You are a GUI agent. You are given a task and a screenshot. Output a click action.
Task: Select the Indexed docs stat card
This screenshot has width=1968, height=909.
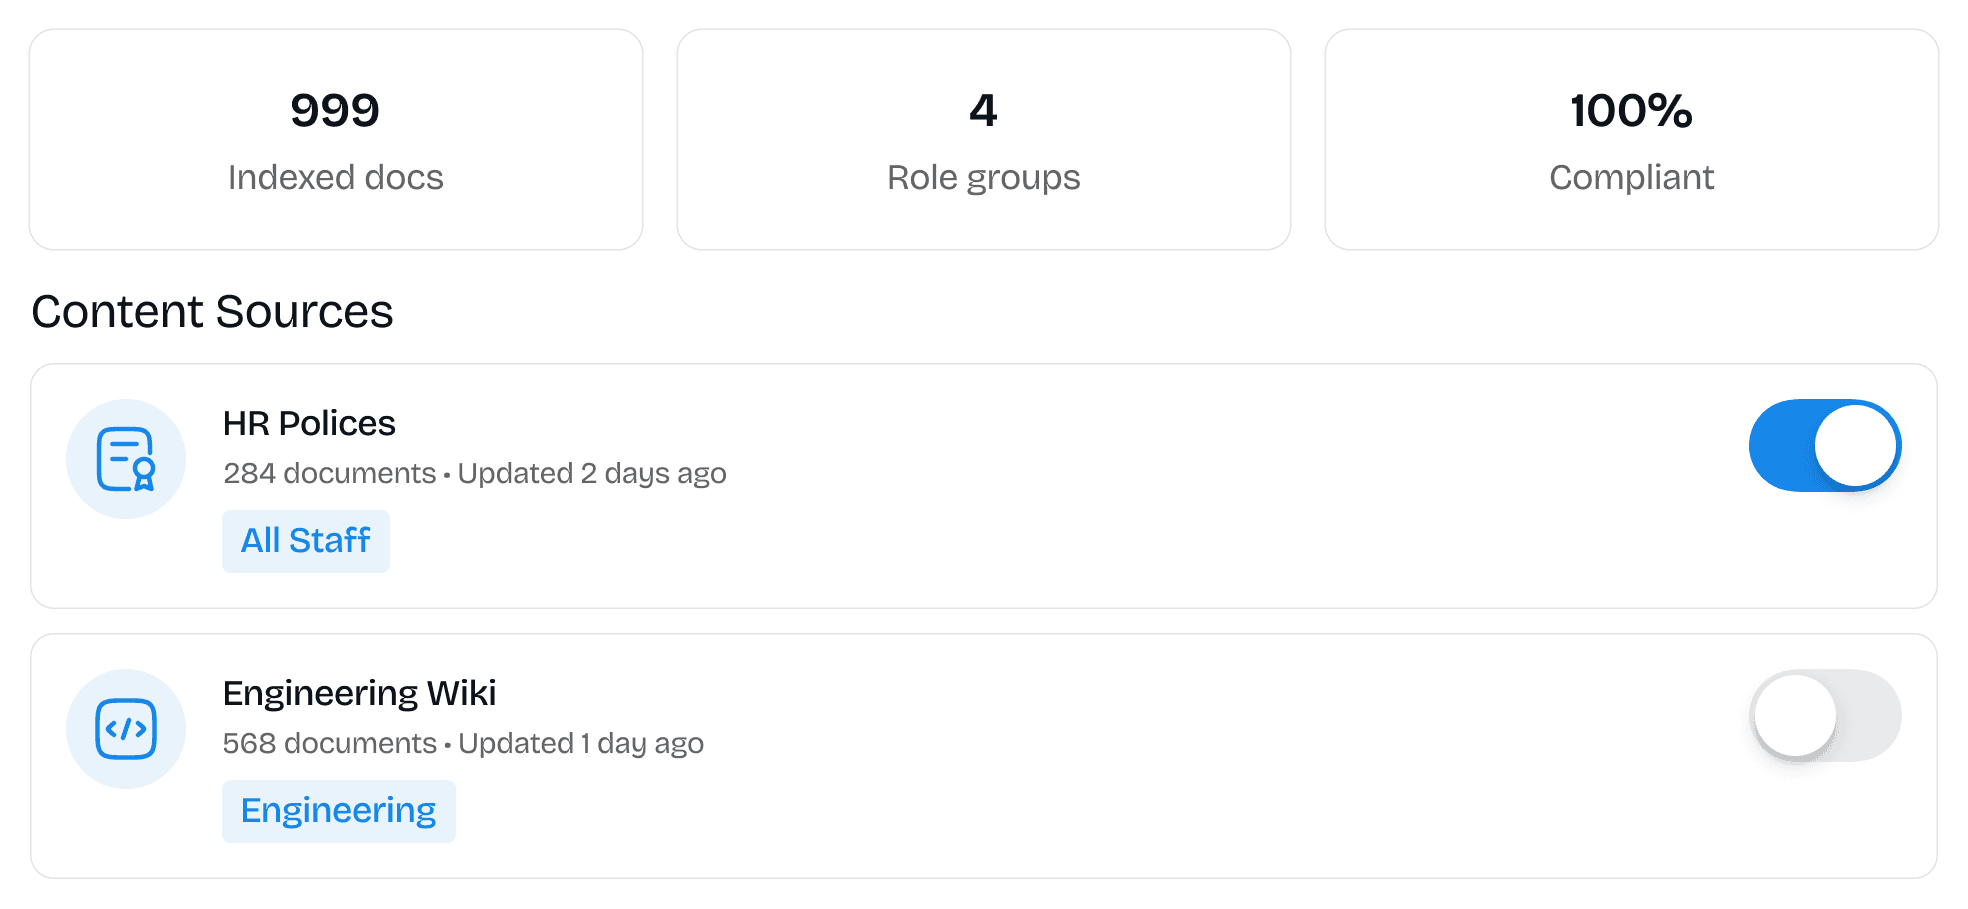pyautogui.click(x=336, y=139)
